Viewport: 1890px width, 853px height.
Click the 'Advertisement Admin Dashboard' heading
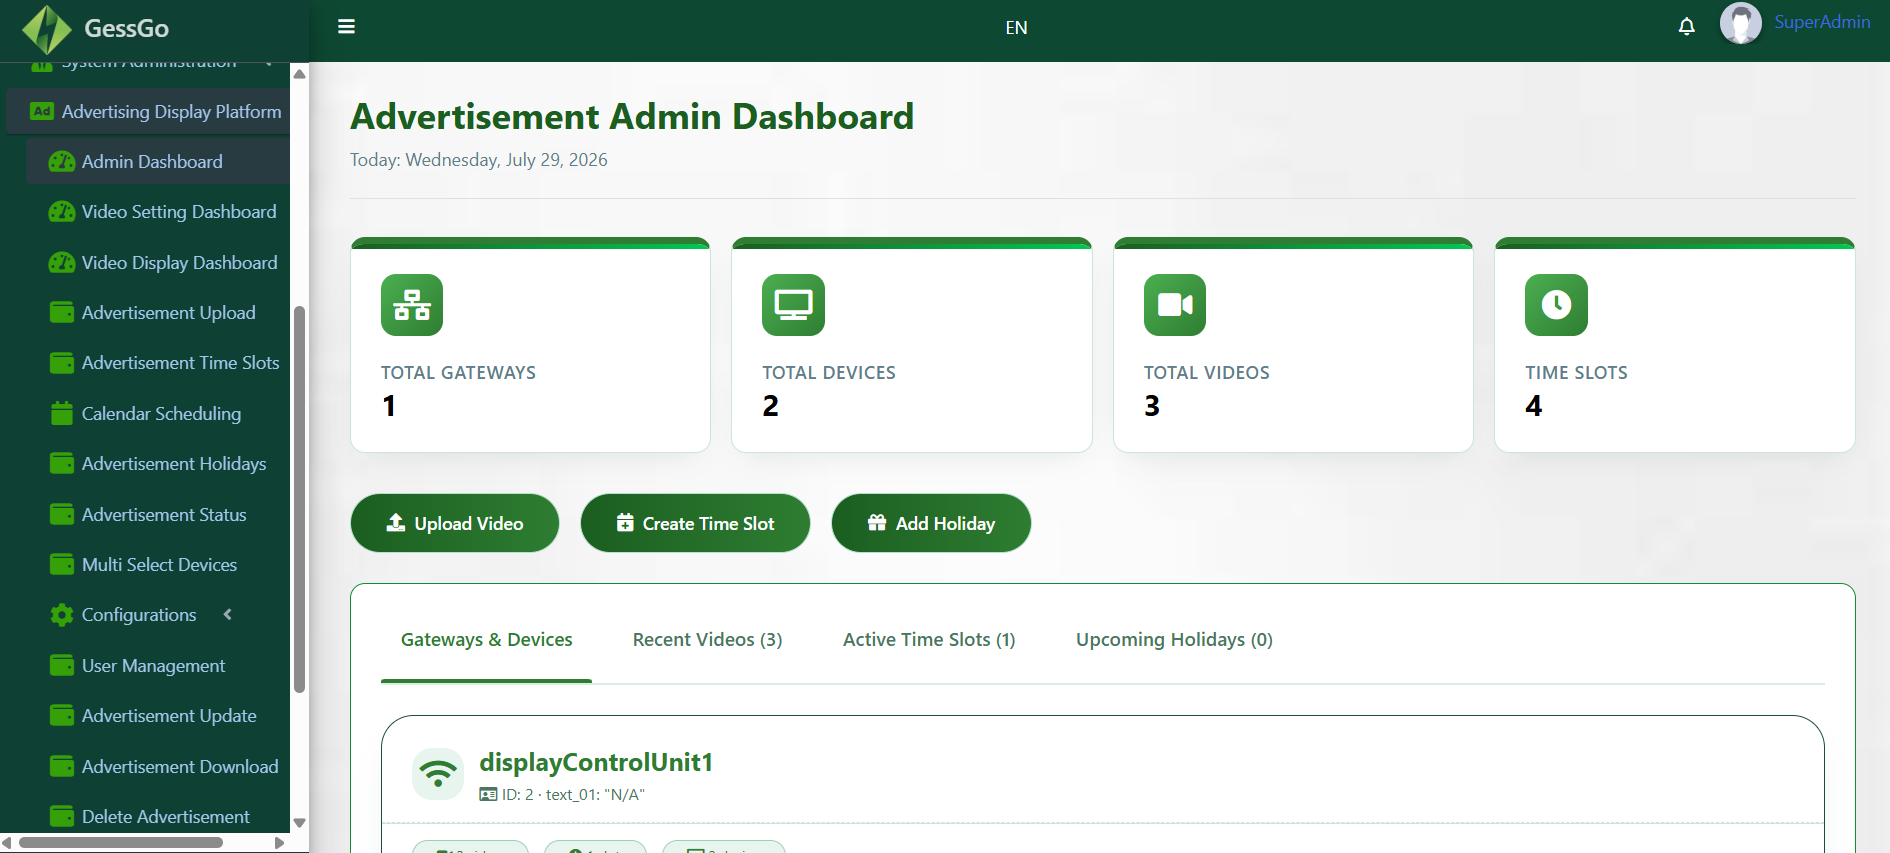(x=632, y=117)
